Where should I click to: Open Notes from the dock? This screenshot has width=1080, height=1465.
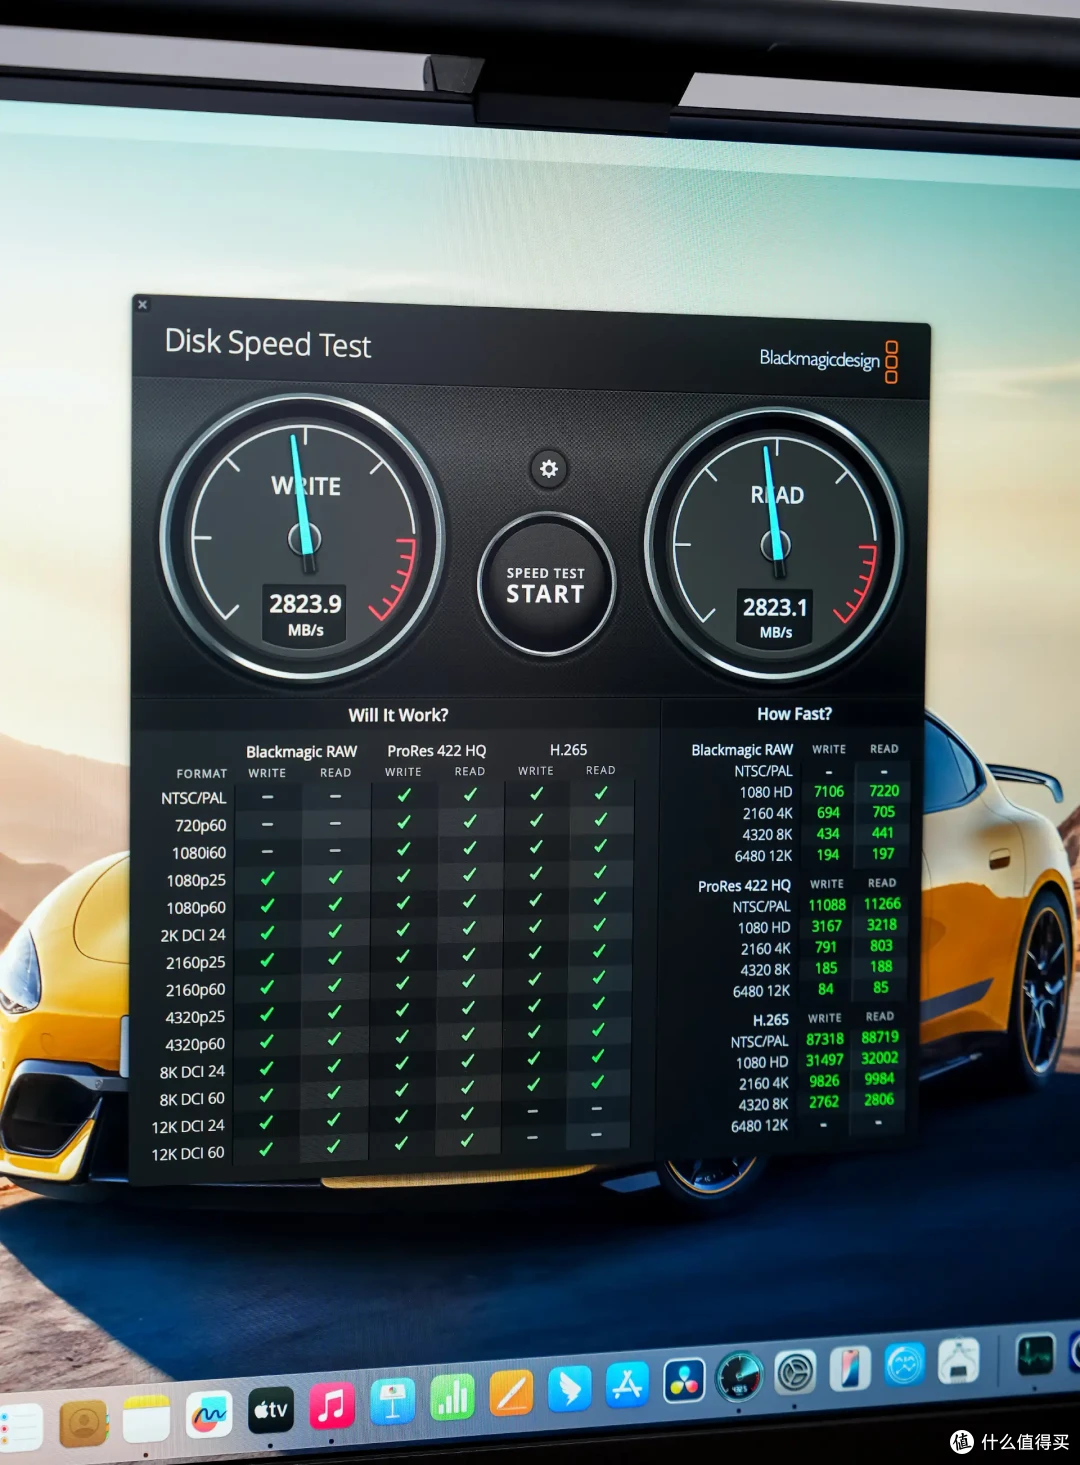pos(146,1419)
